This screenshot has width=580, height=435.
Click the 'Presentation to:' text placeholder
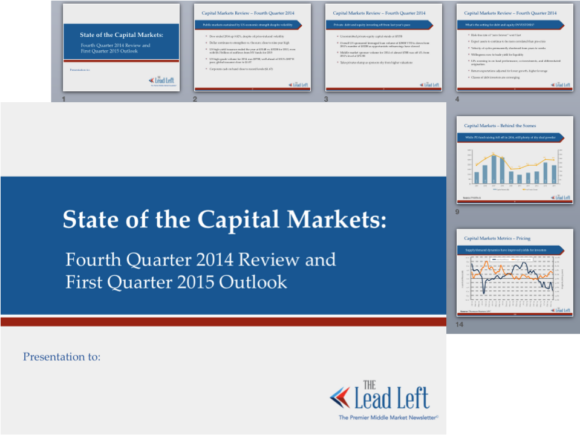[62, 357]
